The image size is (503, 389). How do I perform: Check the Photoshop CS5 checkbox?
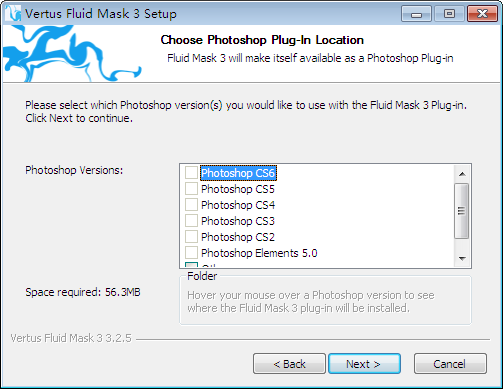[191, 189]
